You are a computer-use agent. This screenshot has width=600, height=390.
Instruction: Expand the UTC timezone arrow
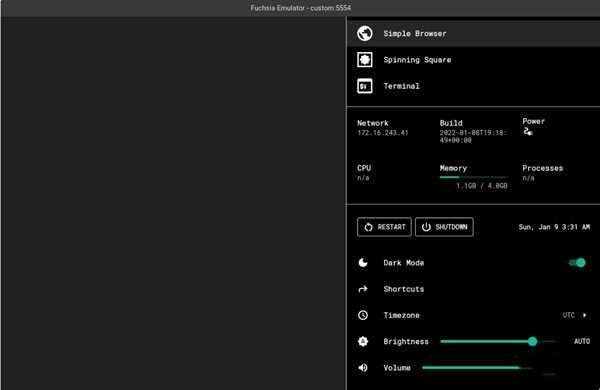coord(584,315)
